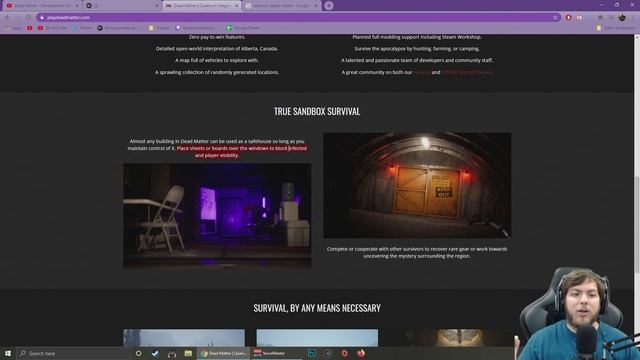
Task: Open the Other bookmarks folder
Action: (616, 28)
